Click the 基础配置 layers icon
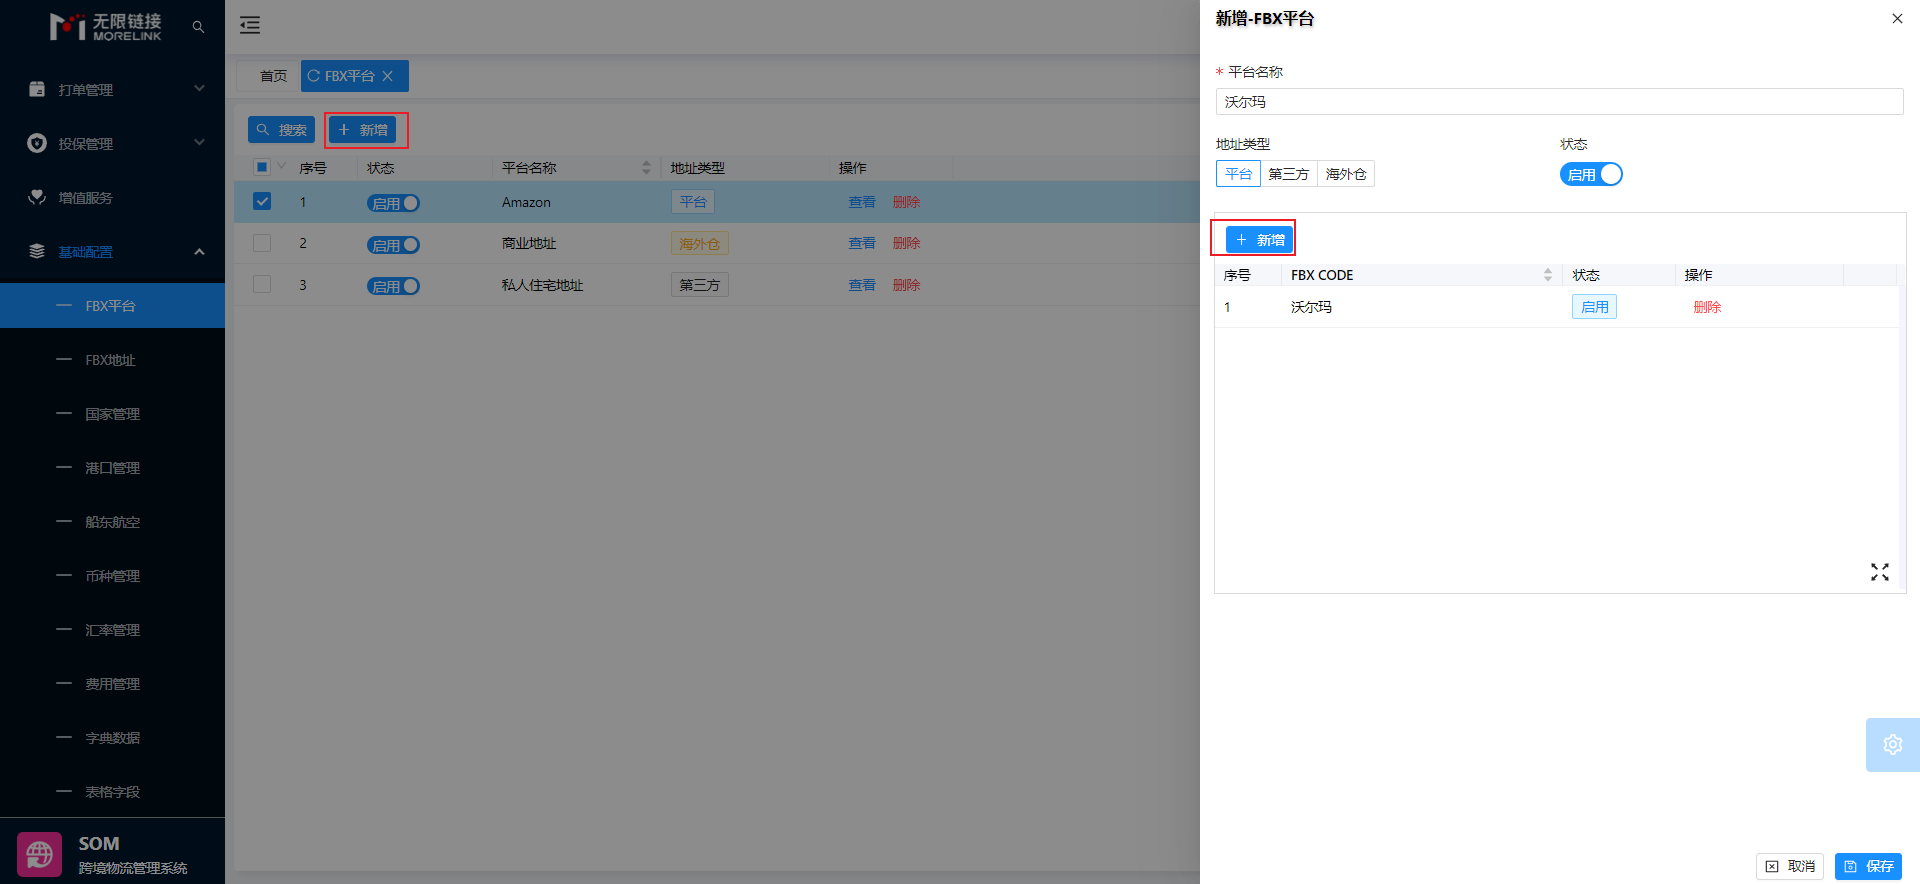Screen dimensions: 1920x884 (37, 251)
